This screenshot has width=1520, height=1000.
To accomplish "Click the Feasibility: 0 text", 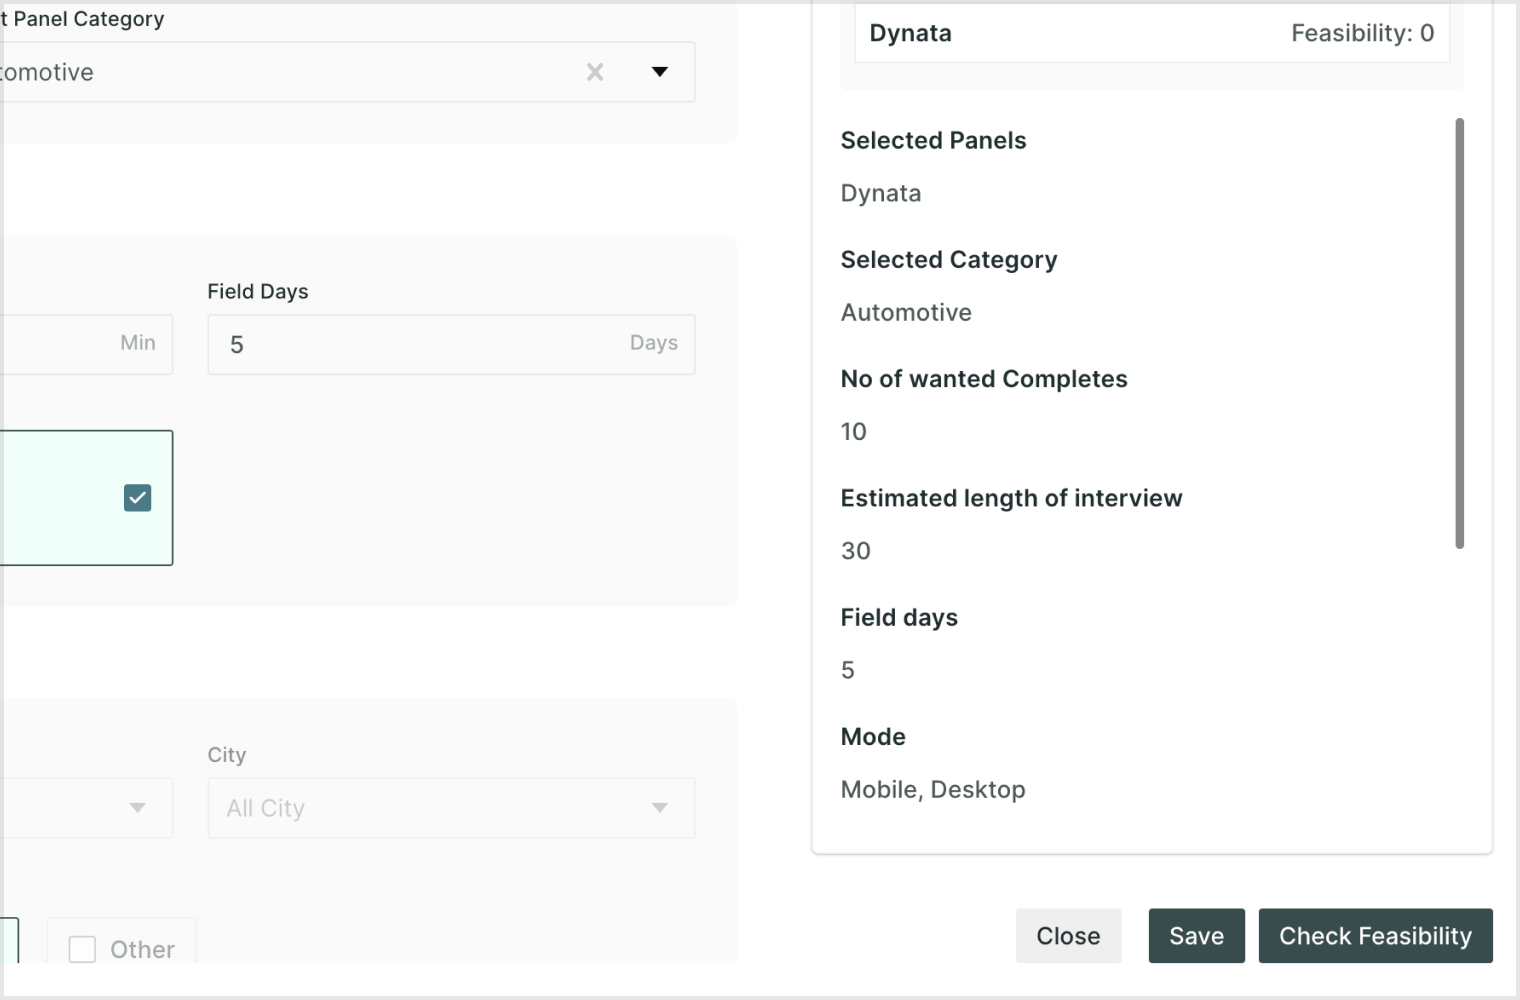I will [x=1362, y=33].
